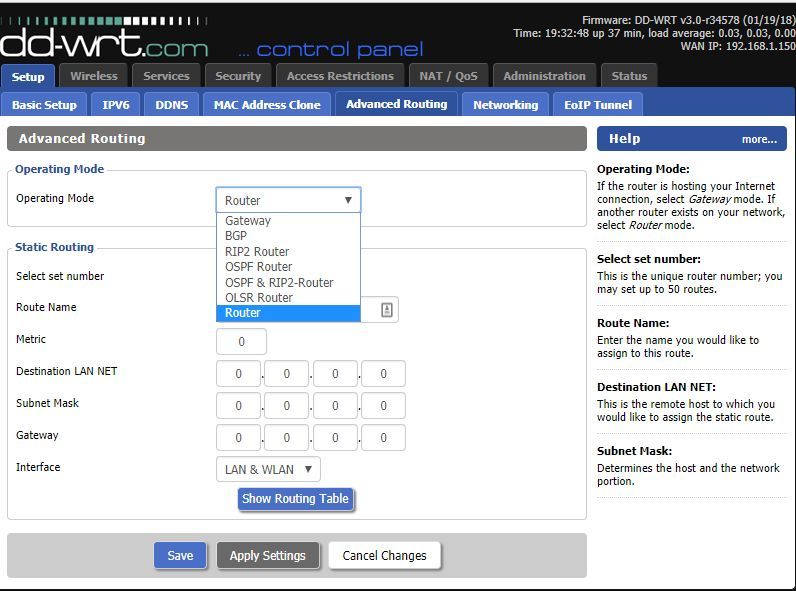
Task: Click the Select set number: help heading
Action: click(x=649, y=259)
